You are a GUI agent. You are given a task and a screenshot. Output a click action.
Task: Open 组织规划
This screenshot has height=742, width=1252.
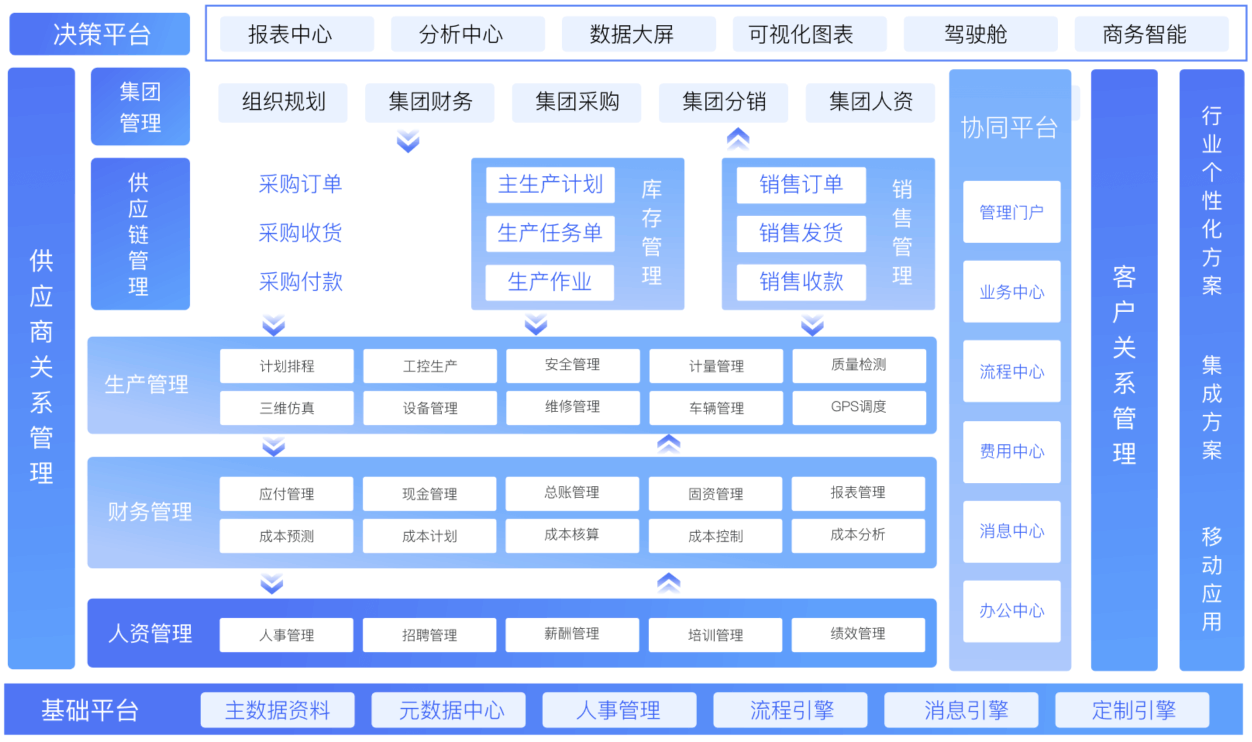click(x=283, y=102)
